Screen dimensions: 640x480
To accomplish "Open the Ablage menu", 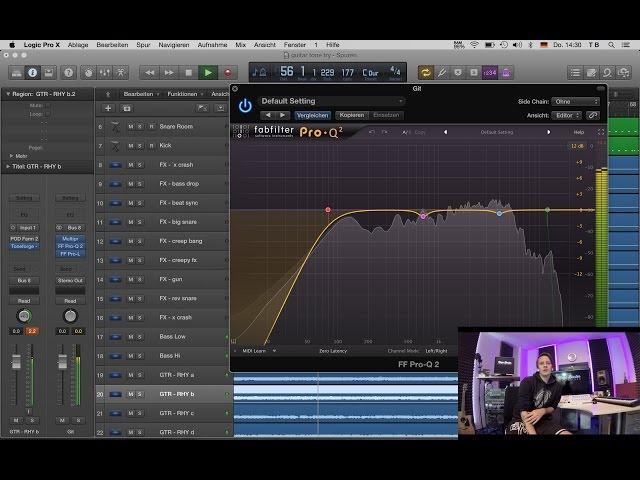I will click(78, 45).
